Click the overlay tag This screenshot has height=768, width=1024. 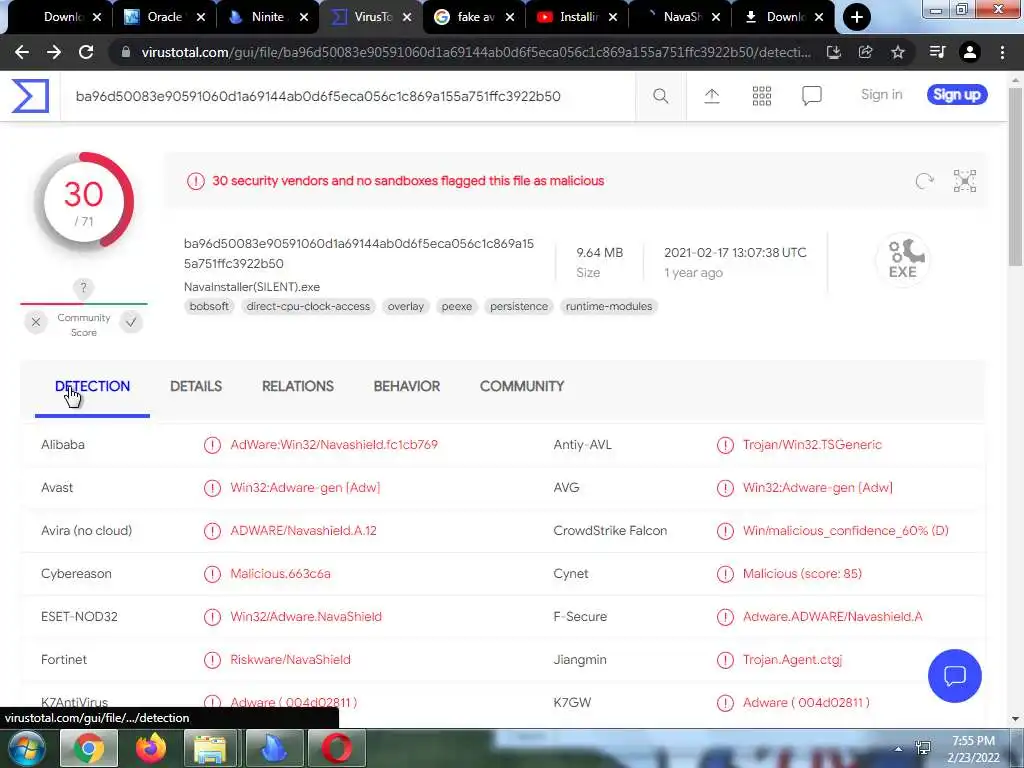pyautogui.click(x=406, y=306)
